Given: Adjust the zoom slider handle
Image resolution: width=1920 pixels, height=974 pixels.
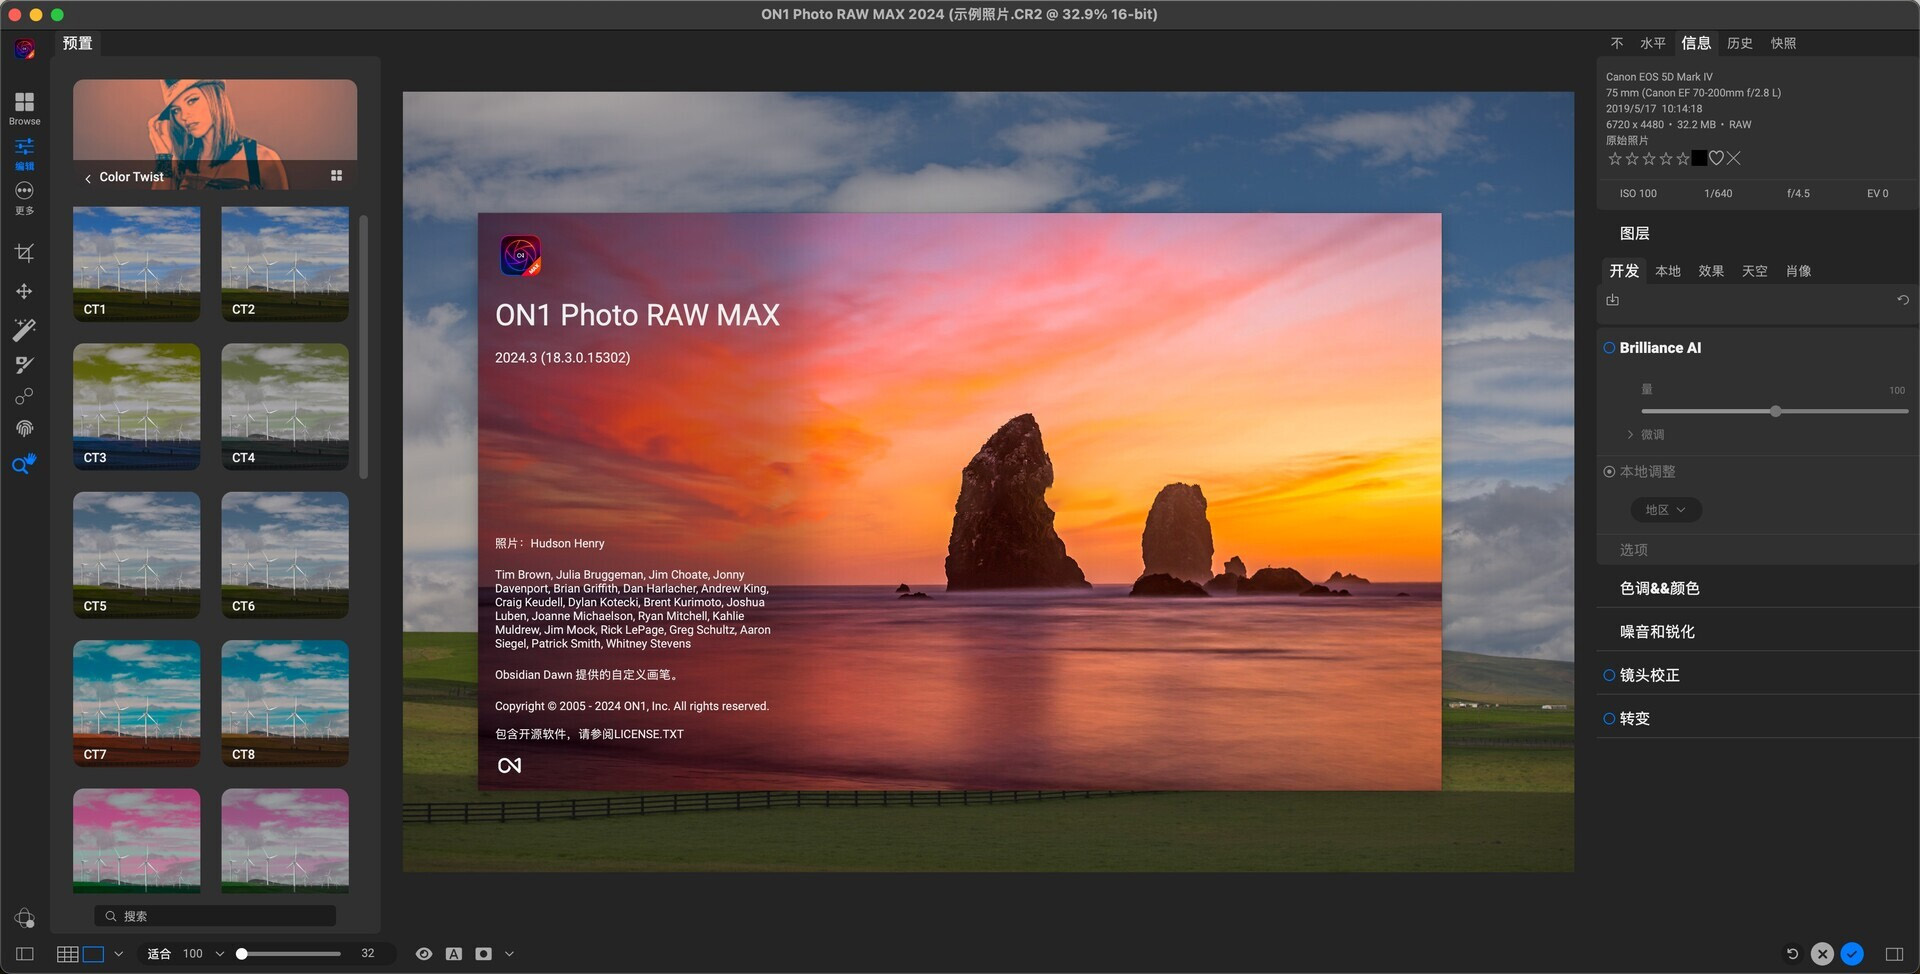Looking at the screenshot, I should (241, 954).
